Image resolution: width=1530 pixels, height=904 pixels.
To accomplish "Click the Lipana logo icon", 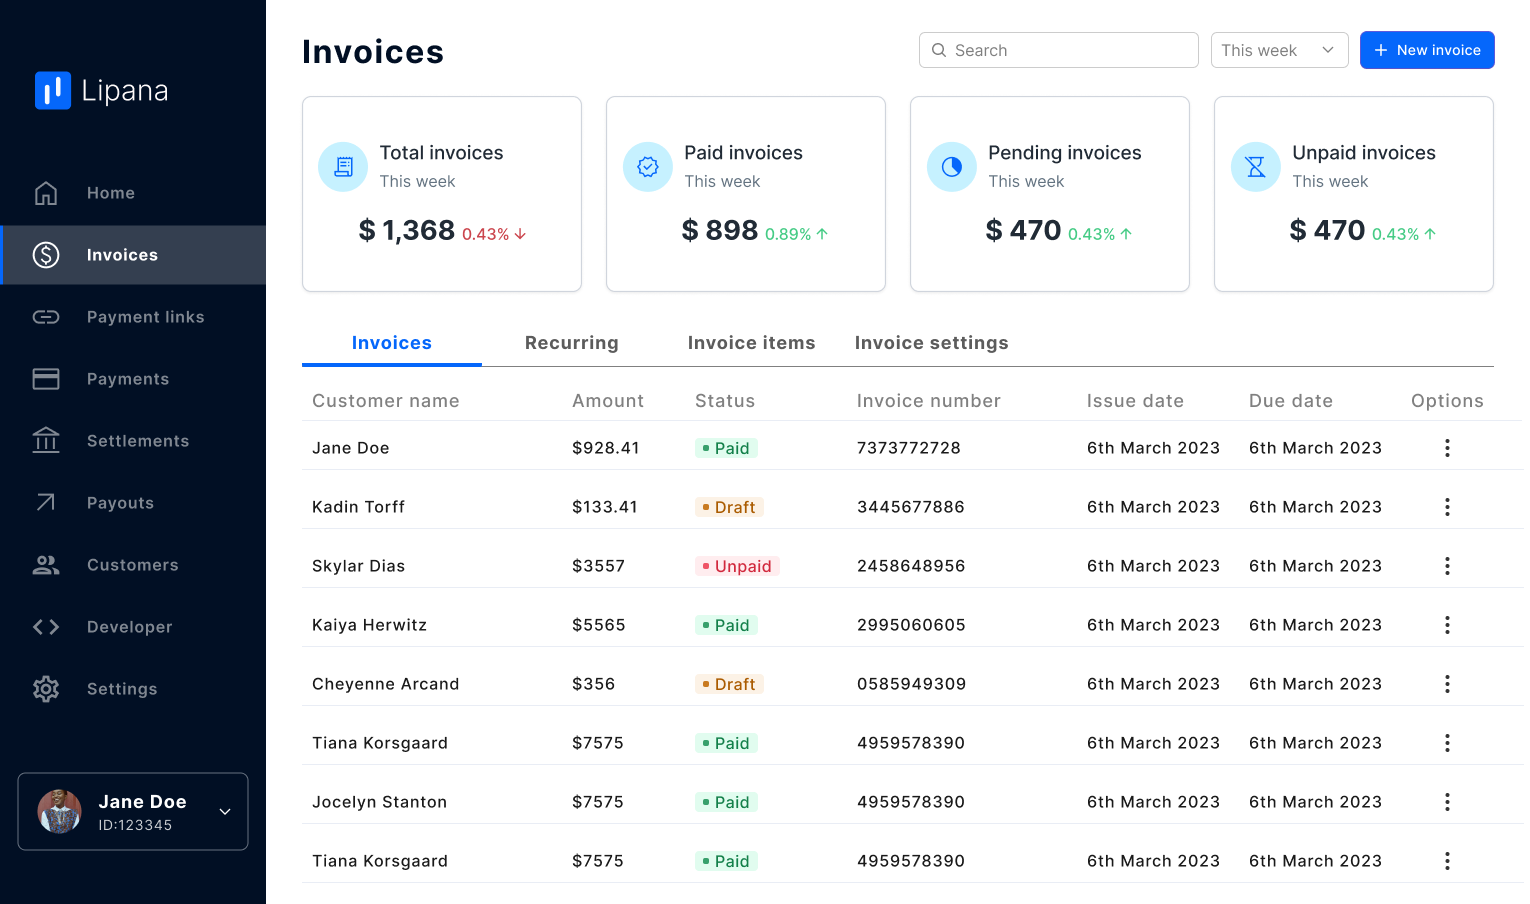I will 53,90.
